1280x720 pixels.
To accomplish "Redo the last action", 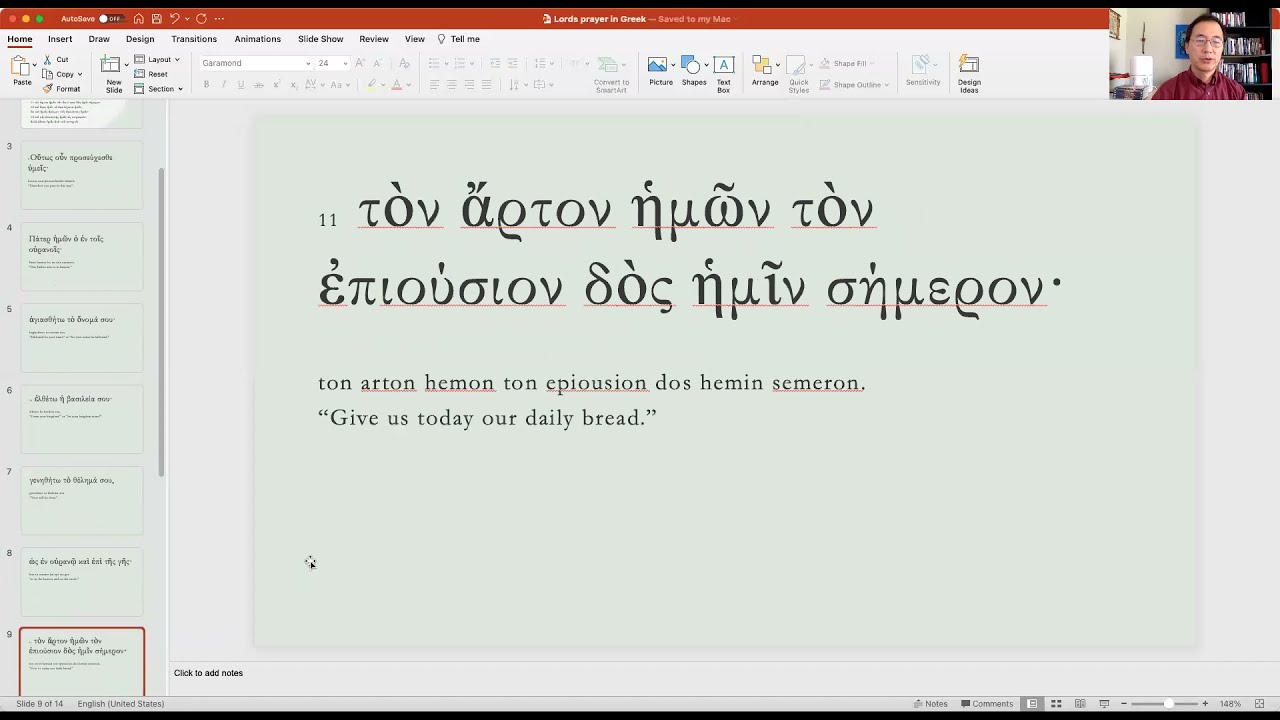I will click(x=201, y=18).
